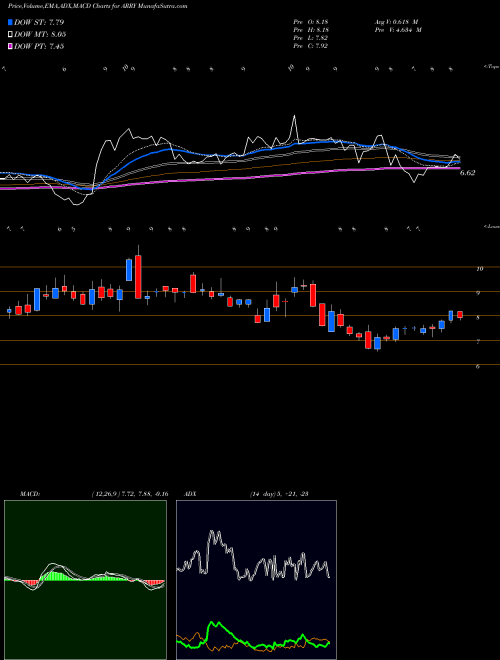Click the 7 price axis label
500x660 pixels.
pos(478,342)
